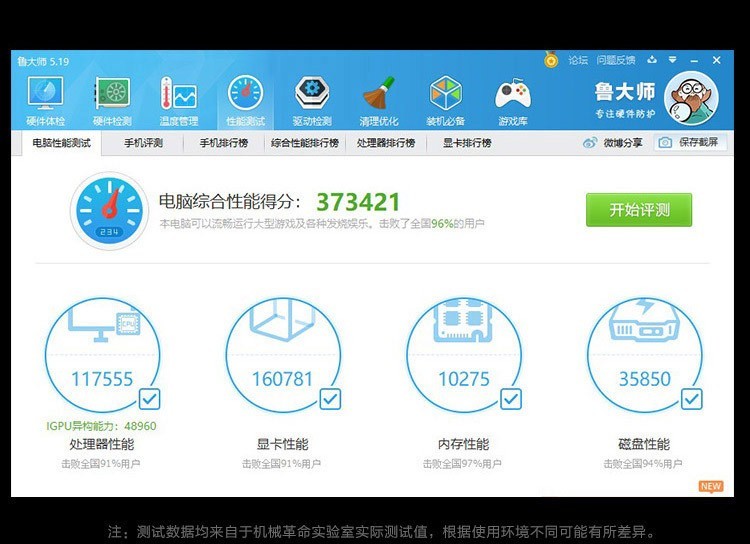
Task: Click the 磁盘性能 label
Action: click(644, 444)
